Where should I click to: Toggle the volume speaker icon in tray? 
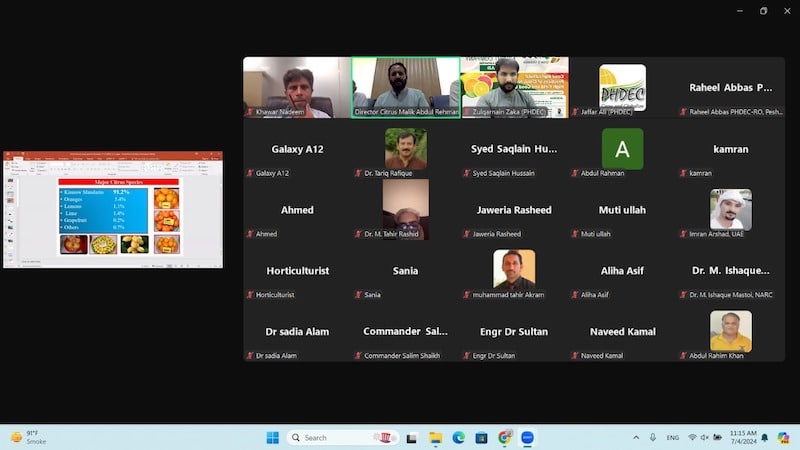705,438
